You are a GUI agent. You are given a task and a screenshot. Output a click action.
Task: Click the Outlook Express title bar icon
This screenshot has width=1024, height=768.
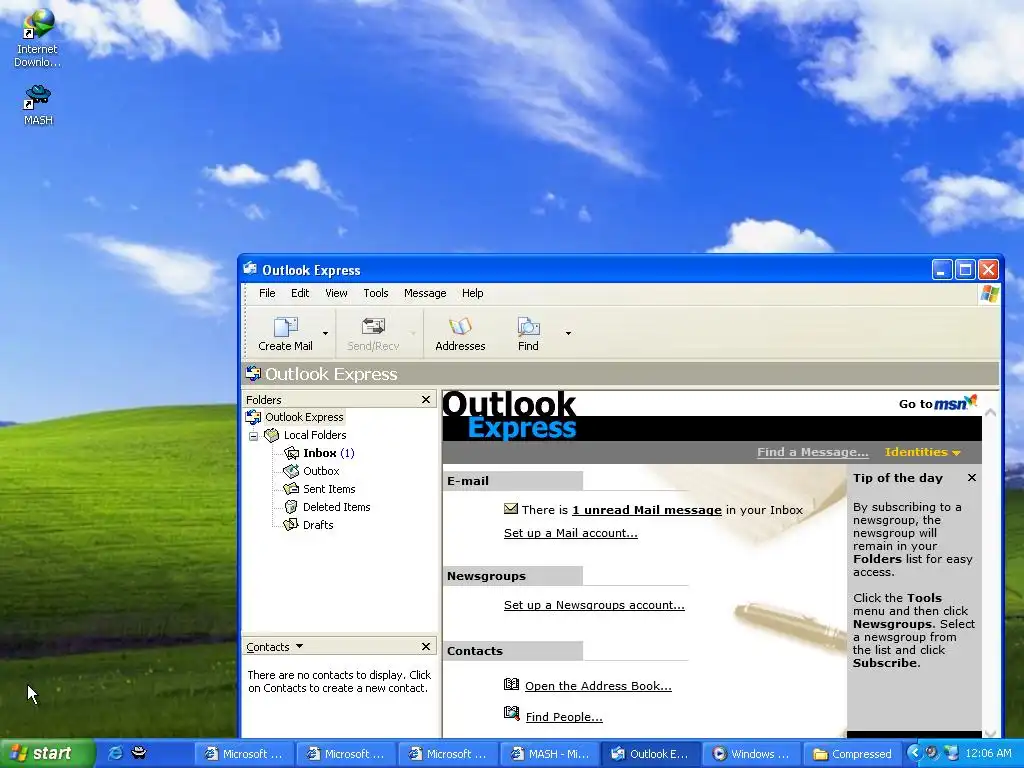250,269
